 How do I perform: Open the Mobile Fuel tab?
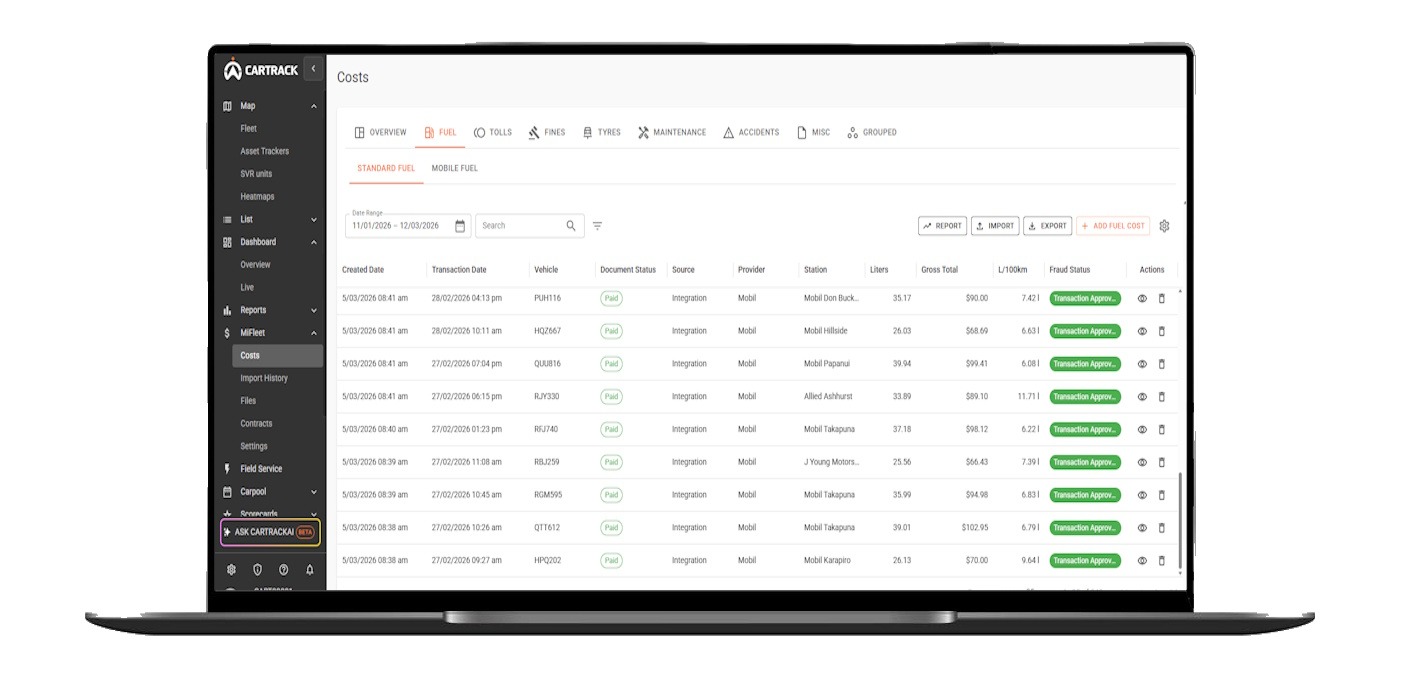[455, 168]
